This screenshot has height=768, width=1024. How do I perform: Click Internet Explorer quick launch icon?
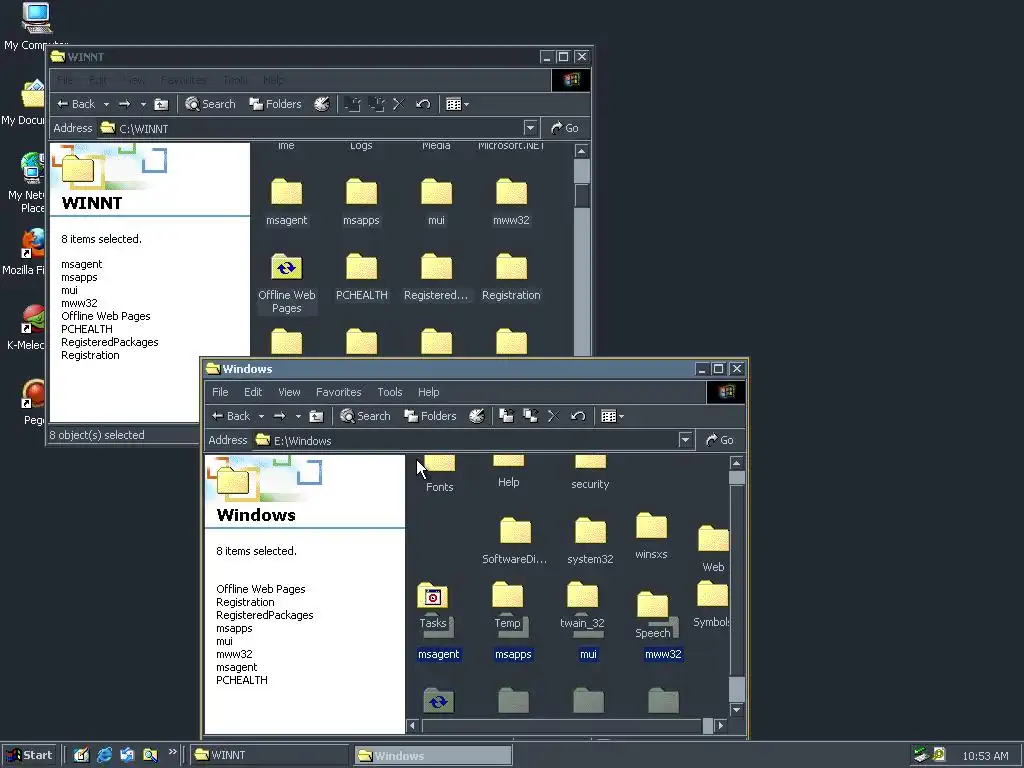[104, 755]
